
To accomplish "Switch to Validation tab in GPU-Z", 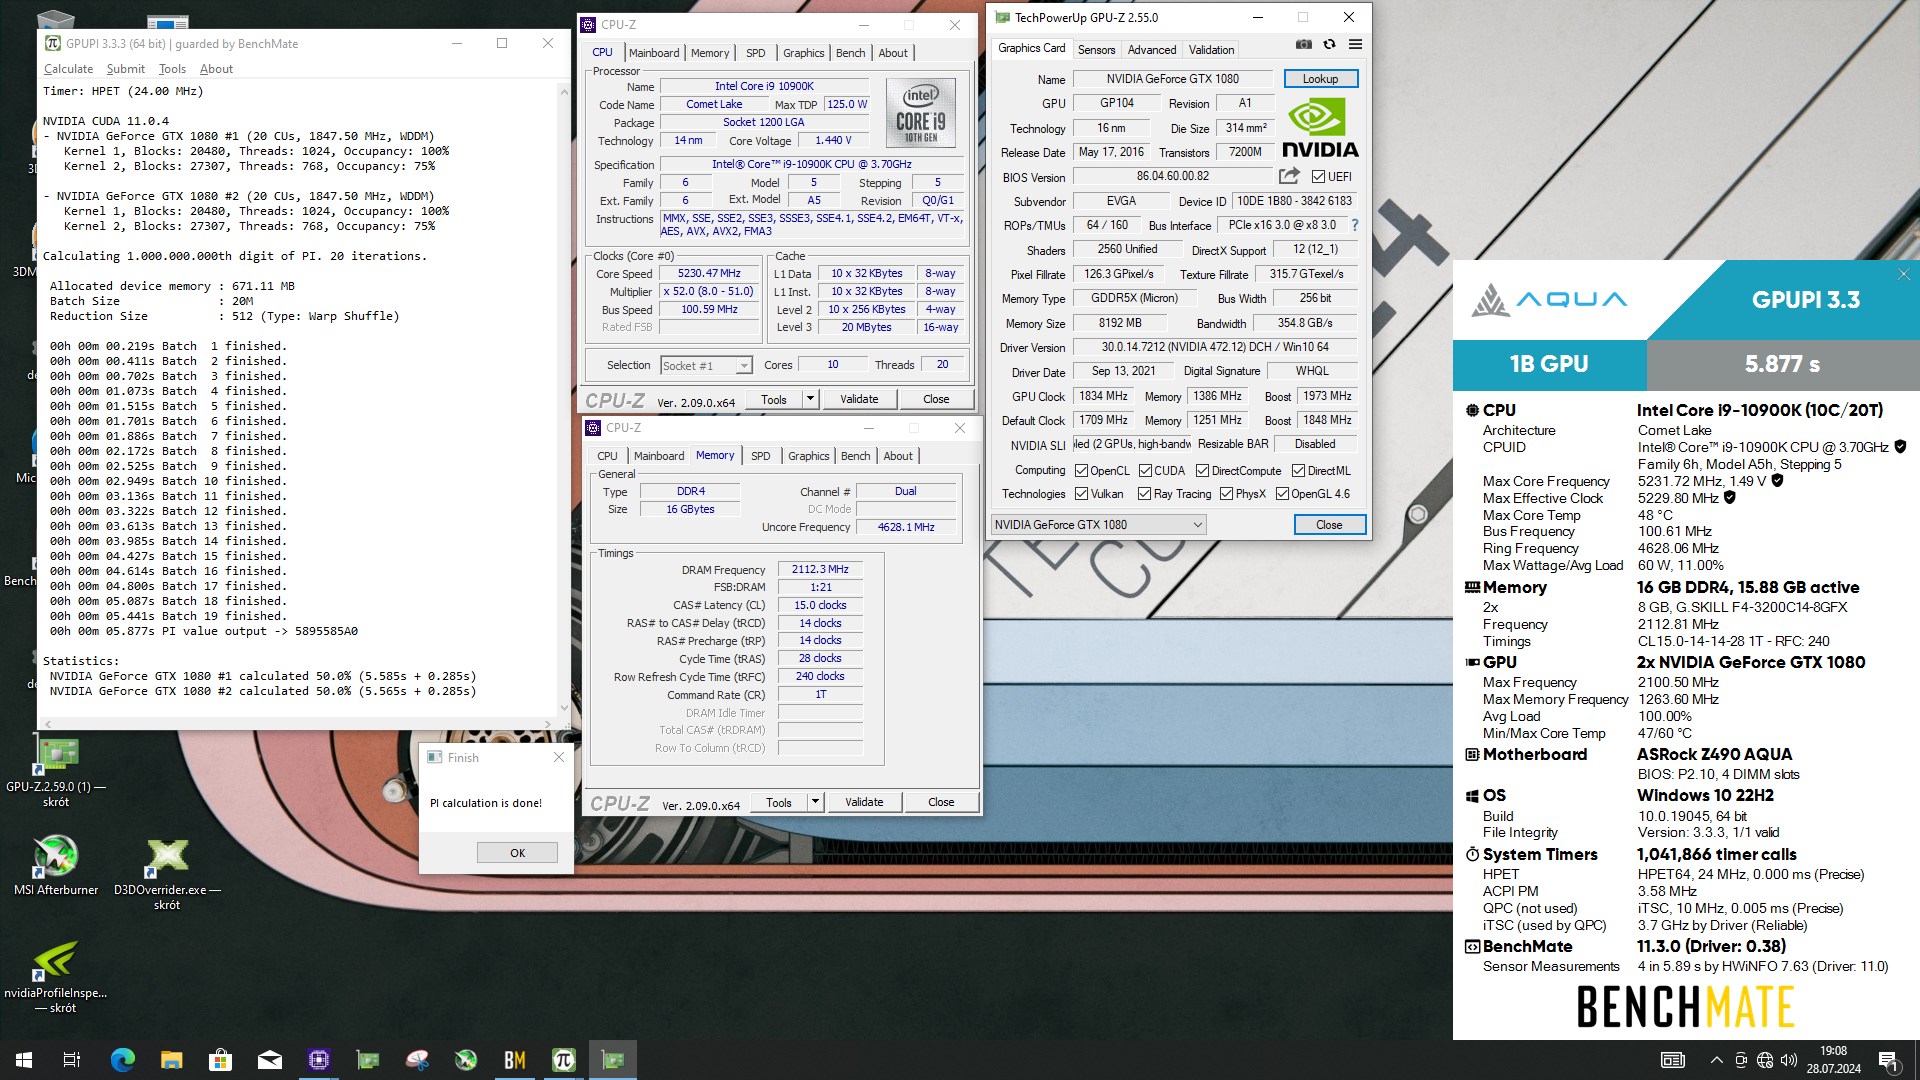I will click(x=1211, y=50).
